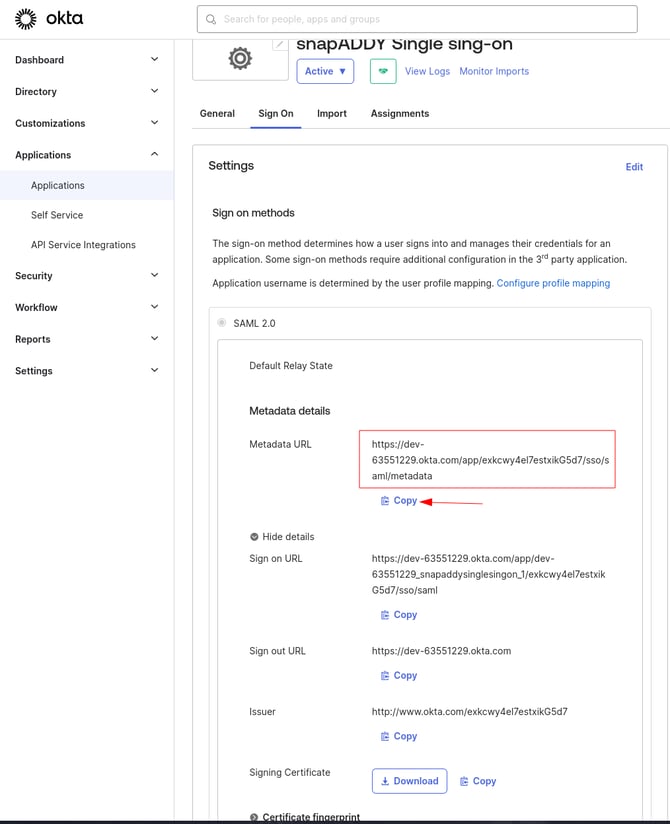This screenshot has height=824, width=670.
Task: Click the Okta logo icon
Action: tap(25, 19)
